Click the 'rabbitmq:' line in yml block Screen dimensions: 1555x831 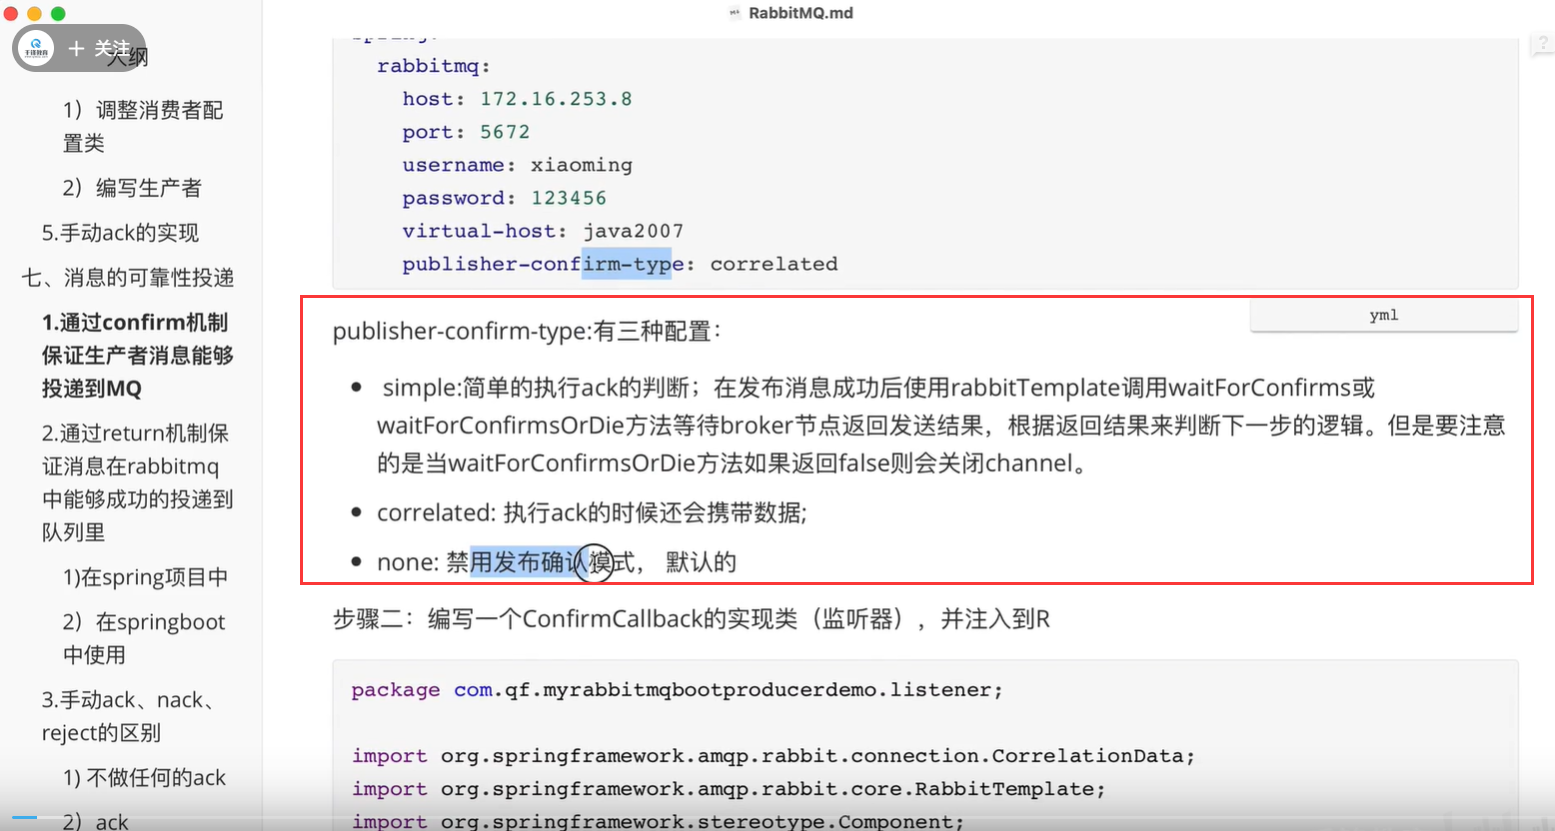tap(433, 66)
